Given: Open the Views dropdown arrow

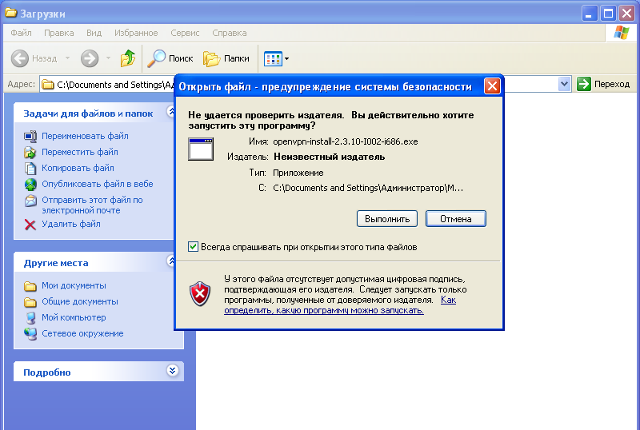Looking at the screenshot, I should pyautogui.click(x=287, y=59).
